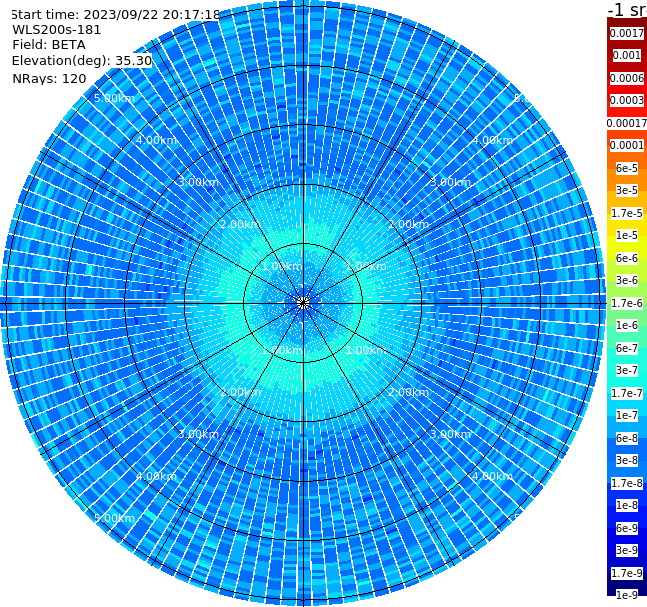
Task: Select the WLS200s-181 instrument label
Action: 57,30
